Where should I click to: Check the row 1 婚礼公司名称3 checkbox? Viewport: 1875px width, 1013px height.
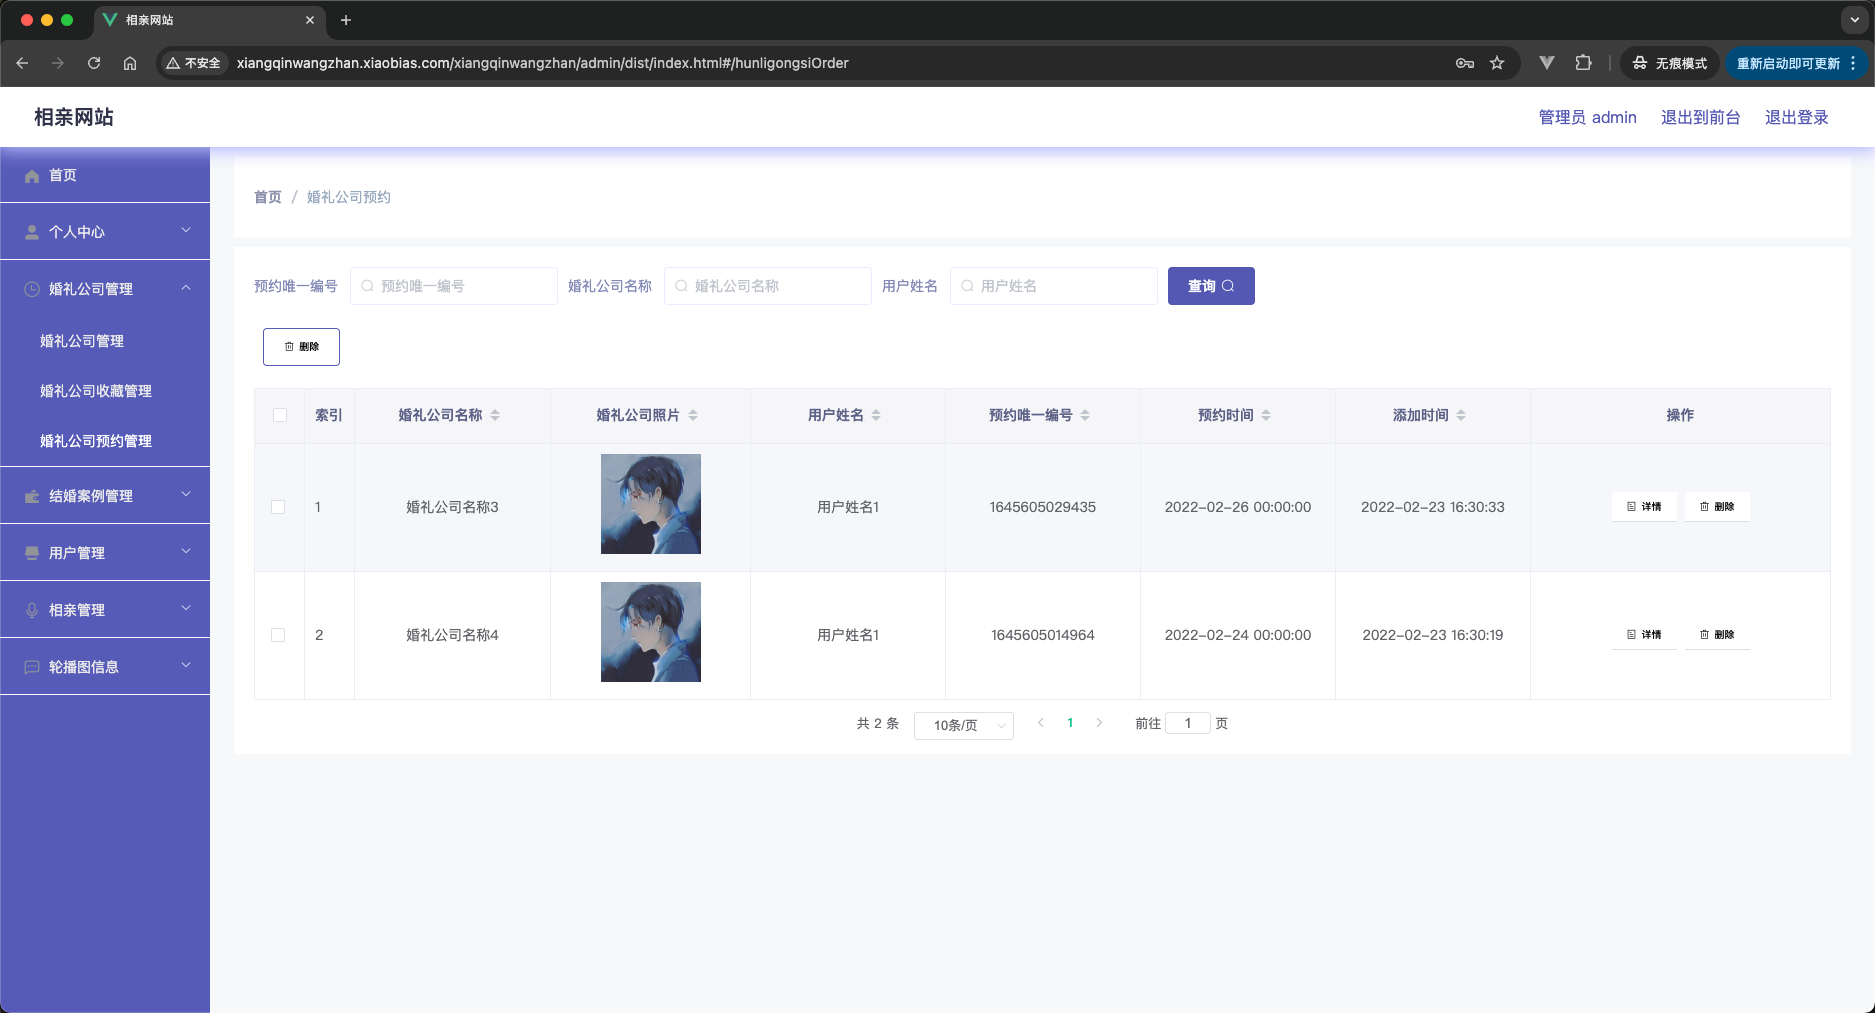[278, 507]
